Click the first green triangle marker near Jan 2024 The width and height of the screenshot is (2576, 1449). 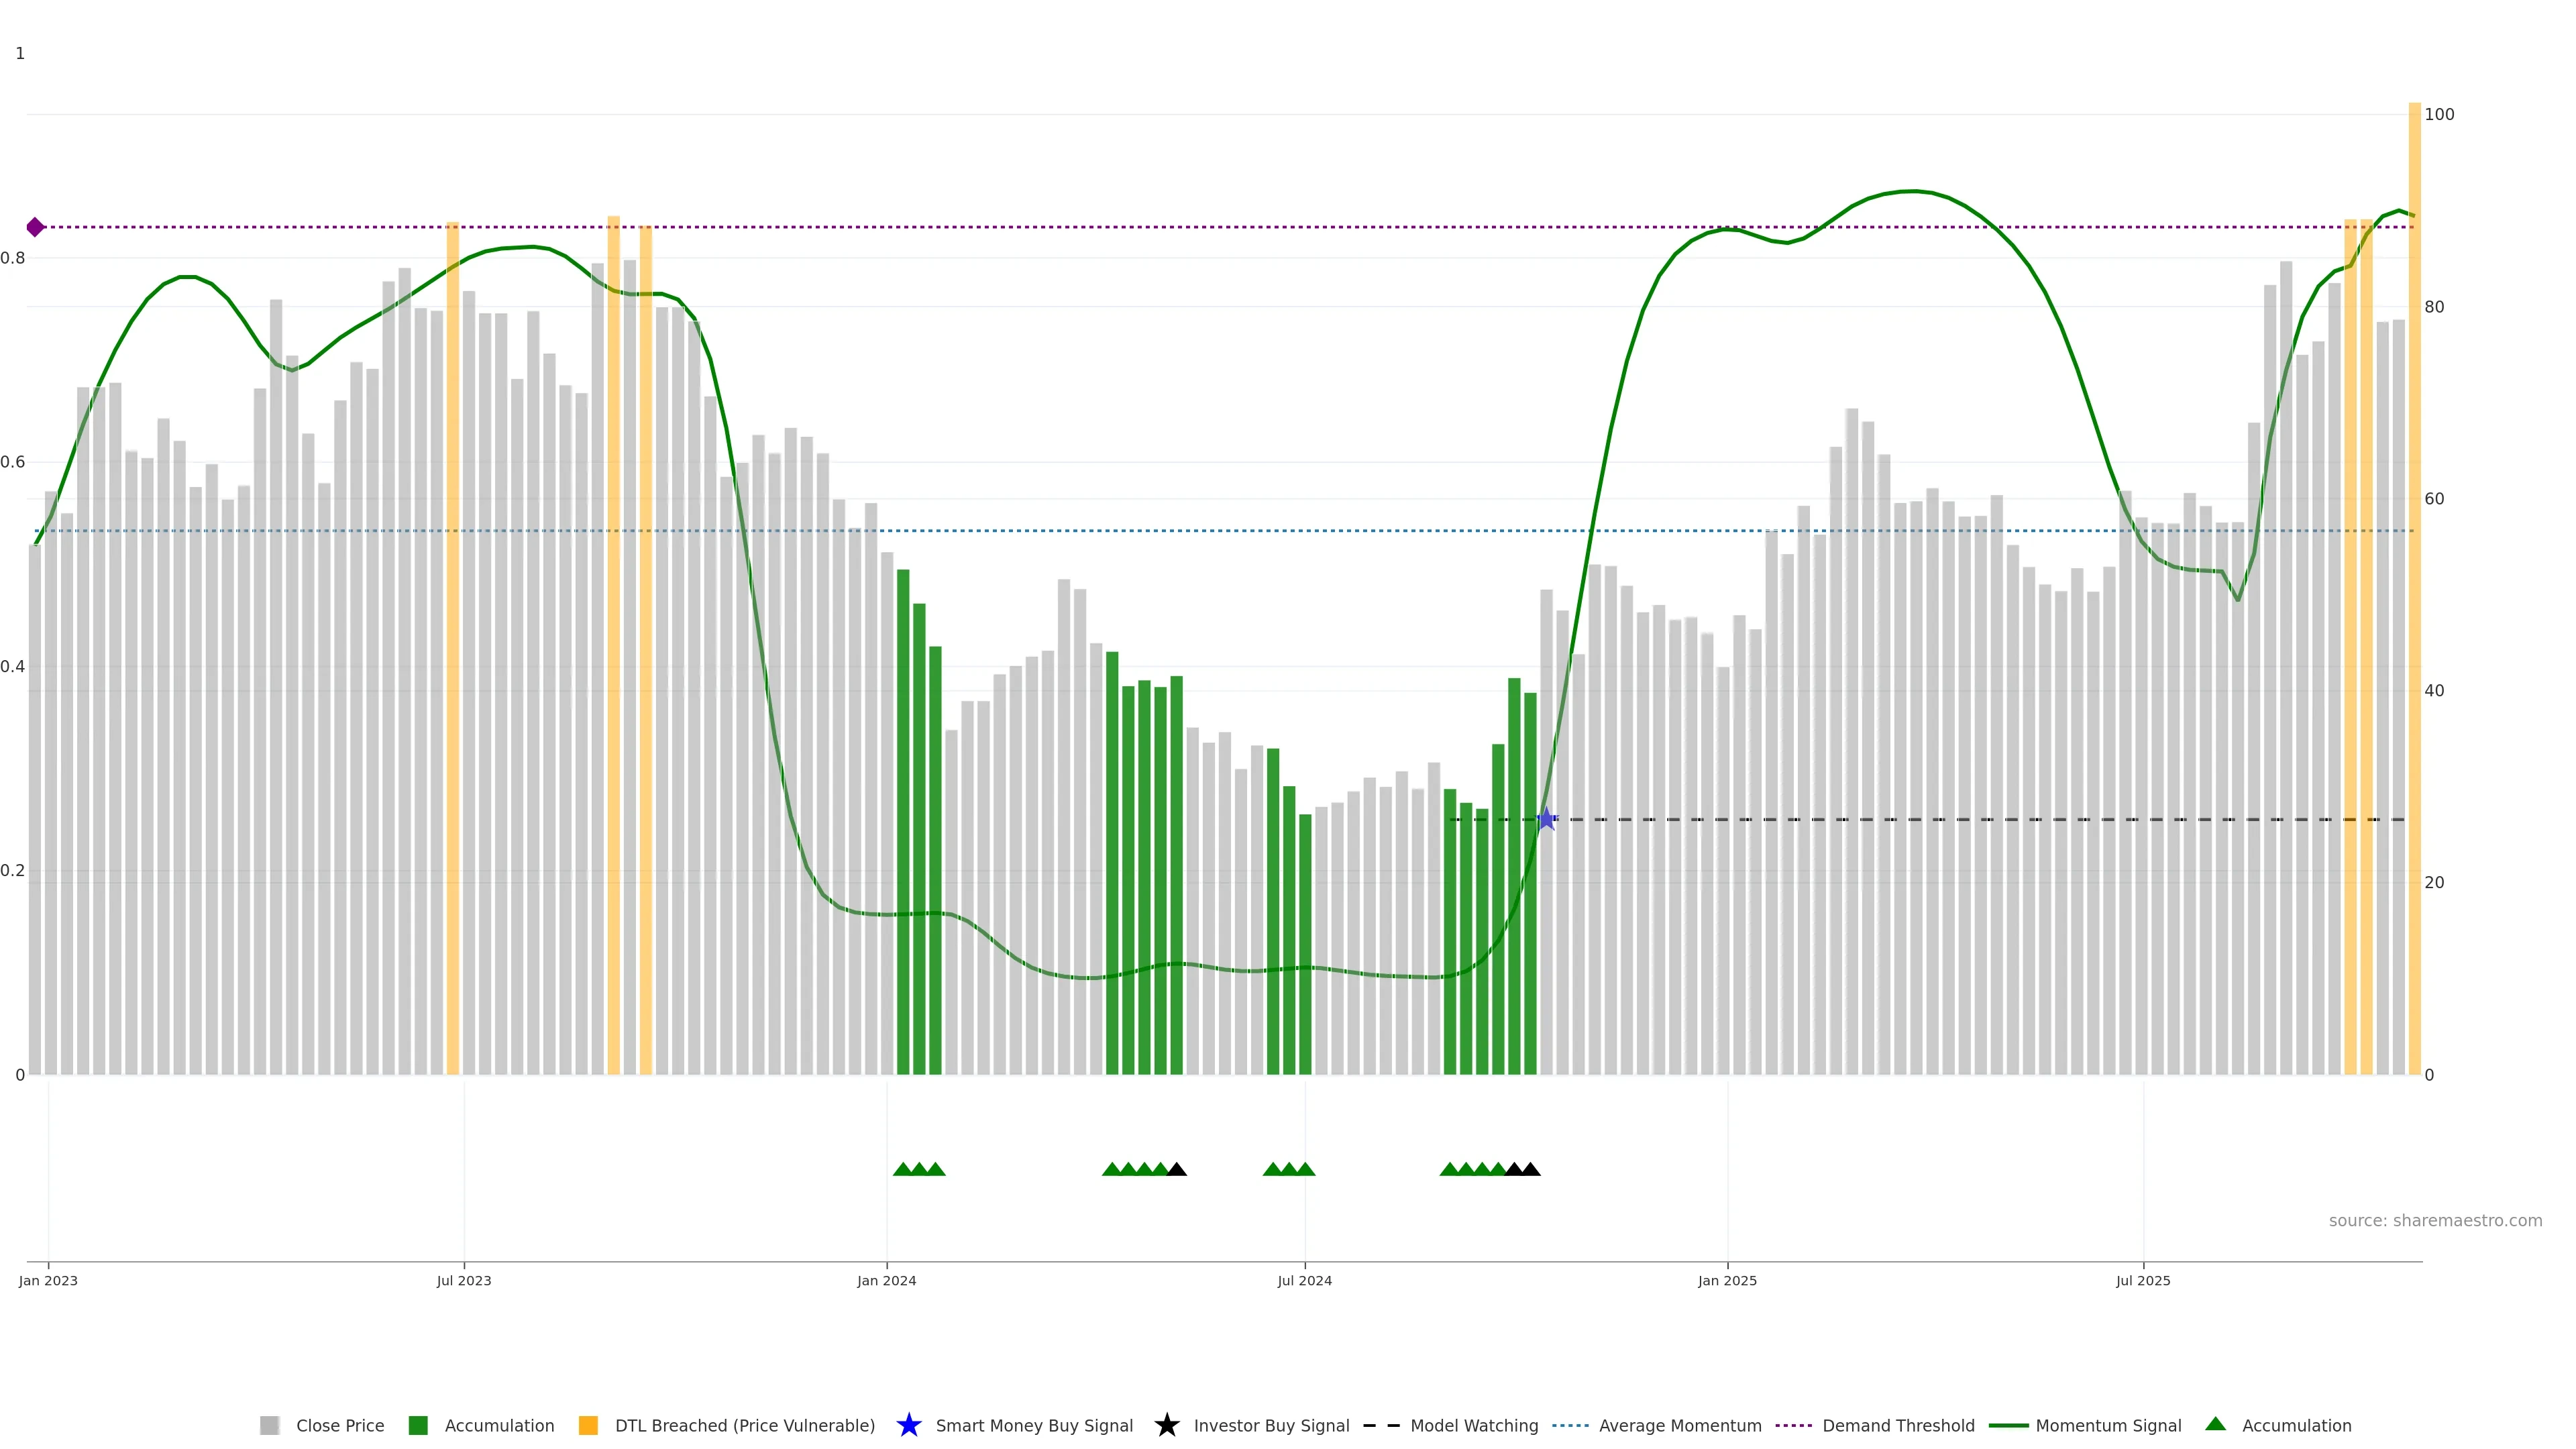[x=902, y=1169]
